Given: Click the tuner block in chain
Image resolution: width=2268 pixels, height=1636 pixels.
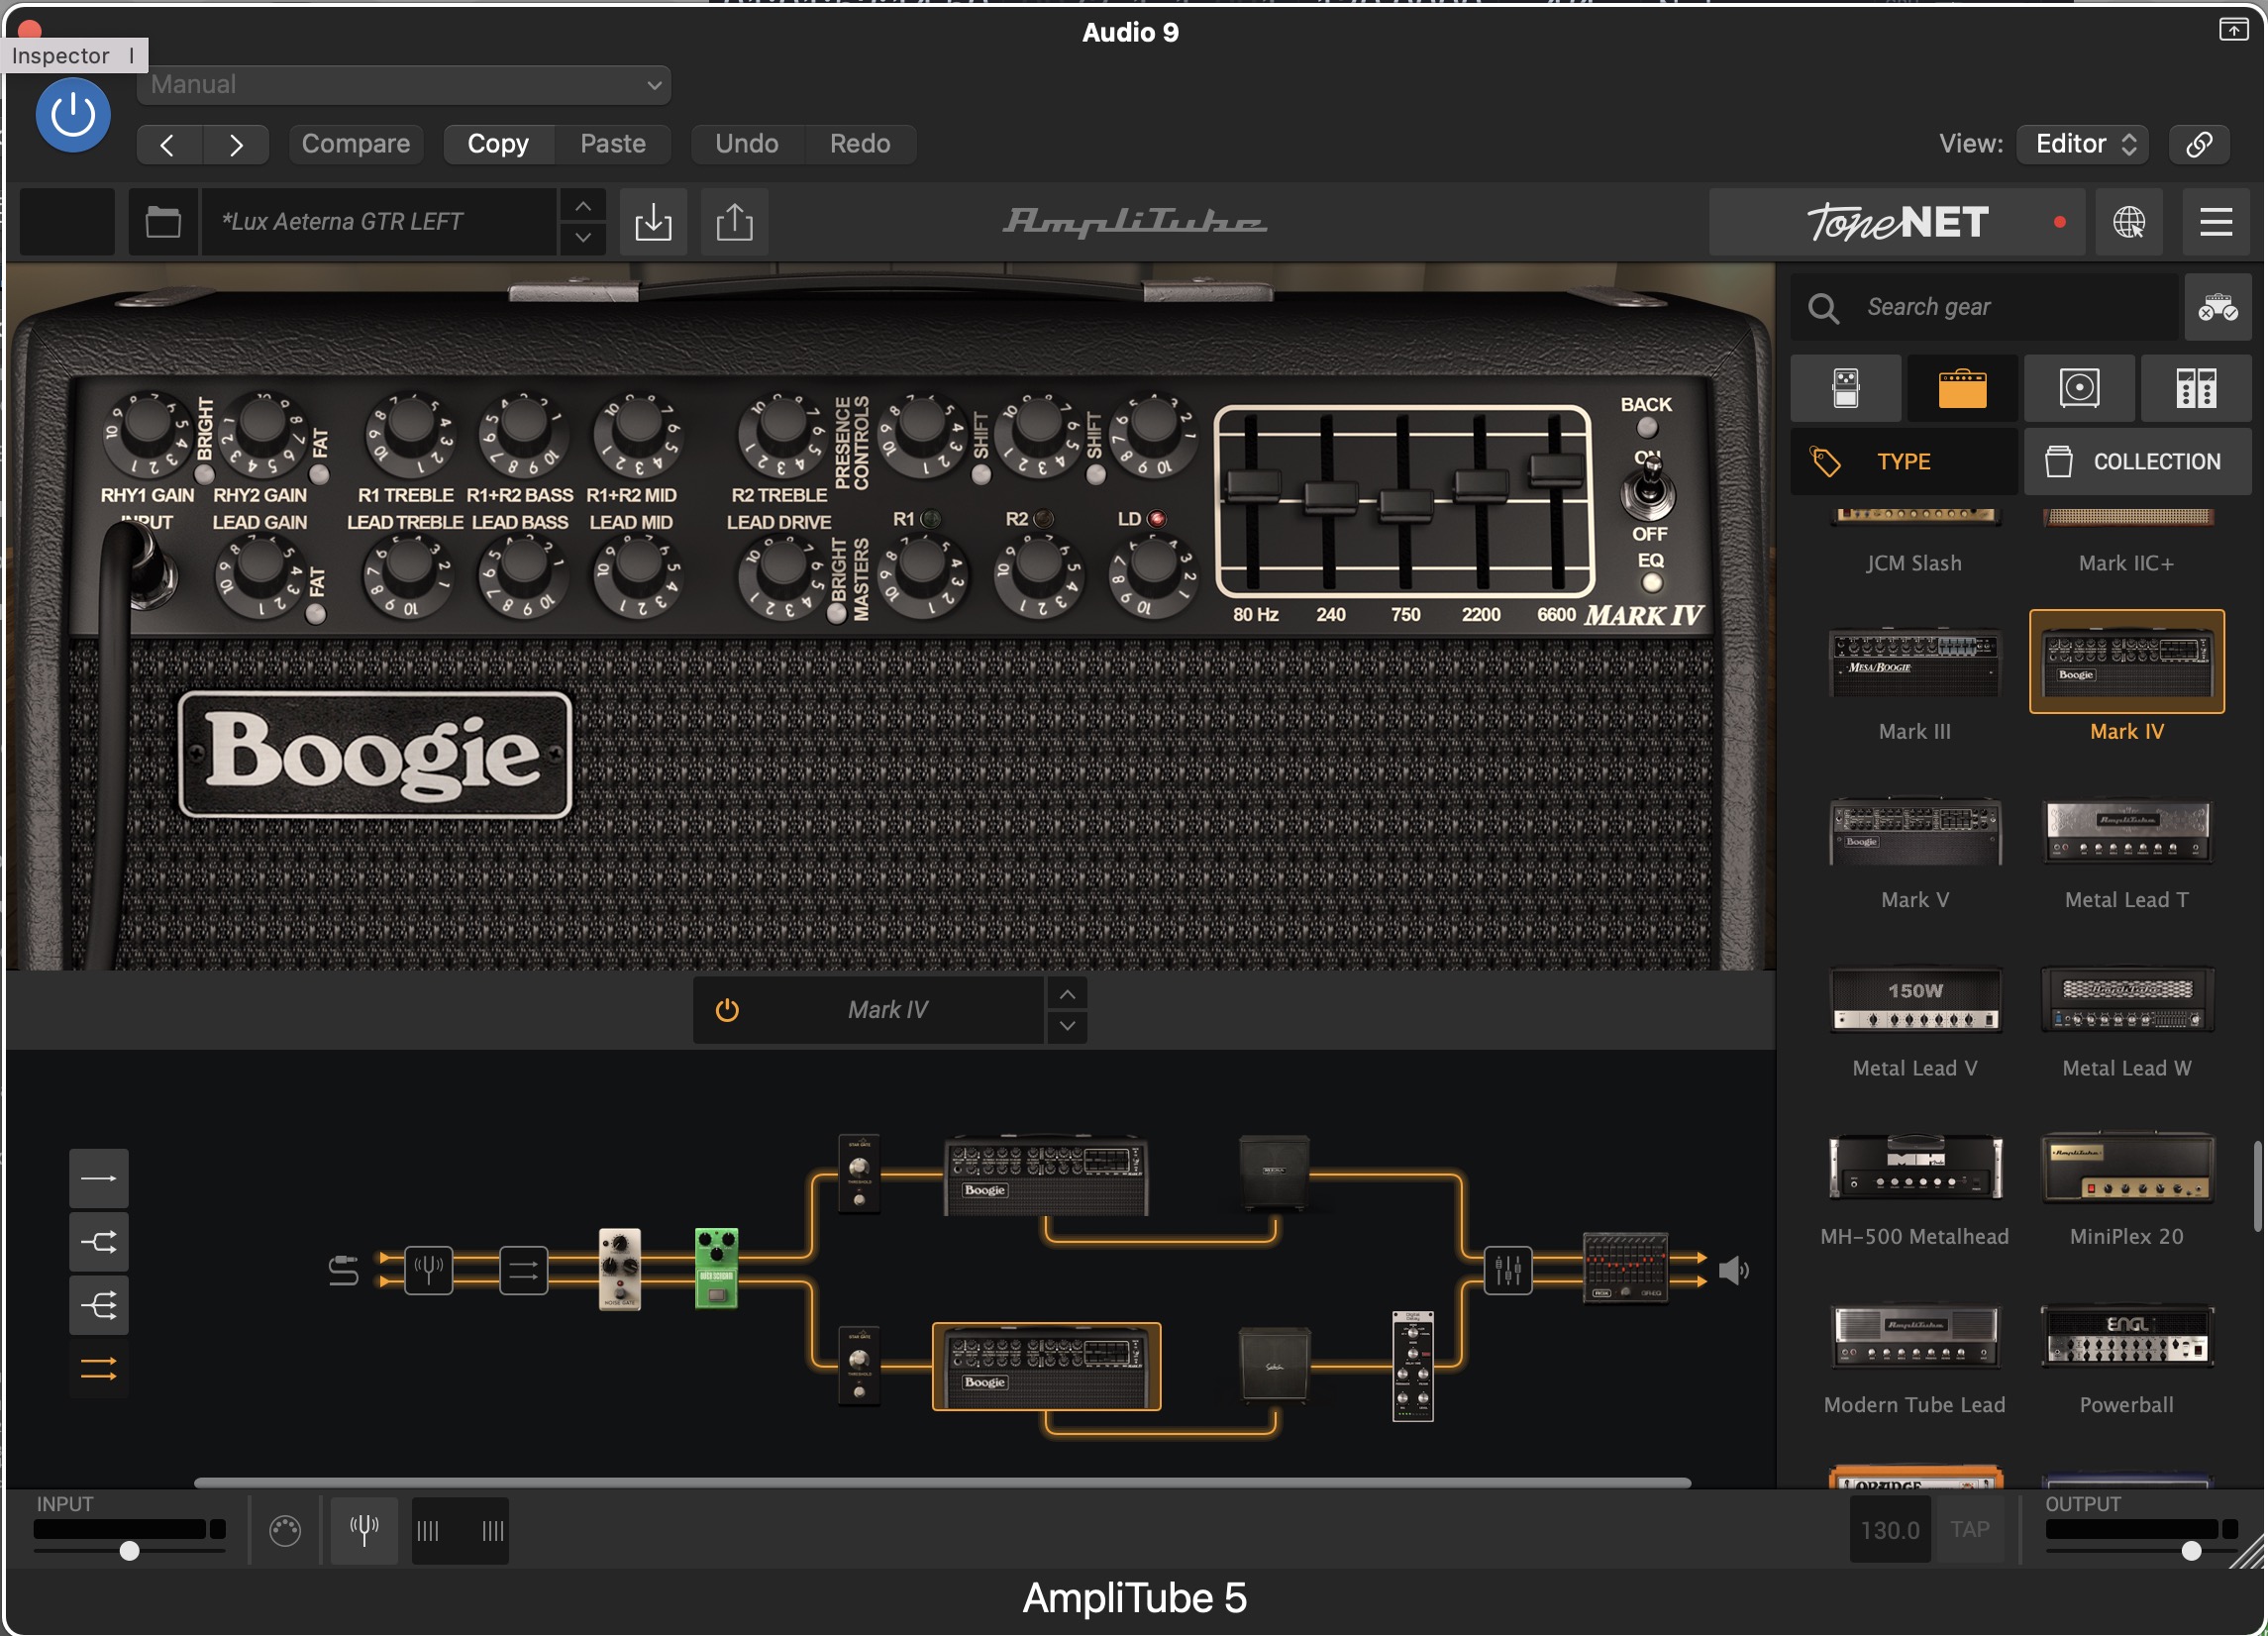Looking at the screenshot, I should (428, 1271).
